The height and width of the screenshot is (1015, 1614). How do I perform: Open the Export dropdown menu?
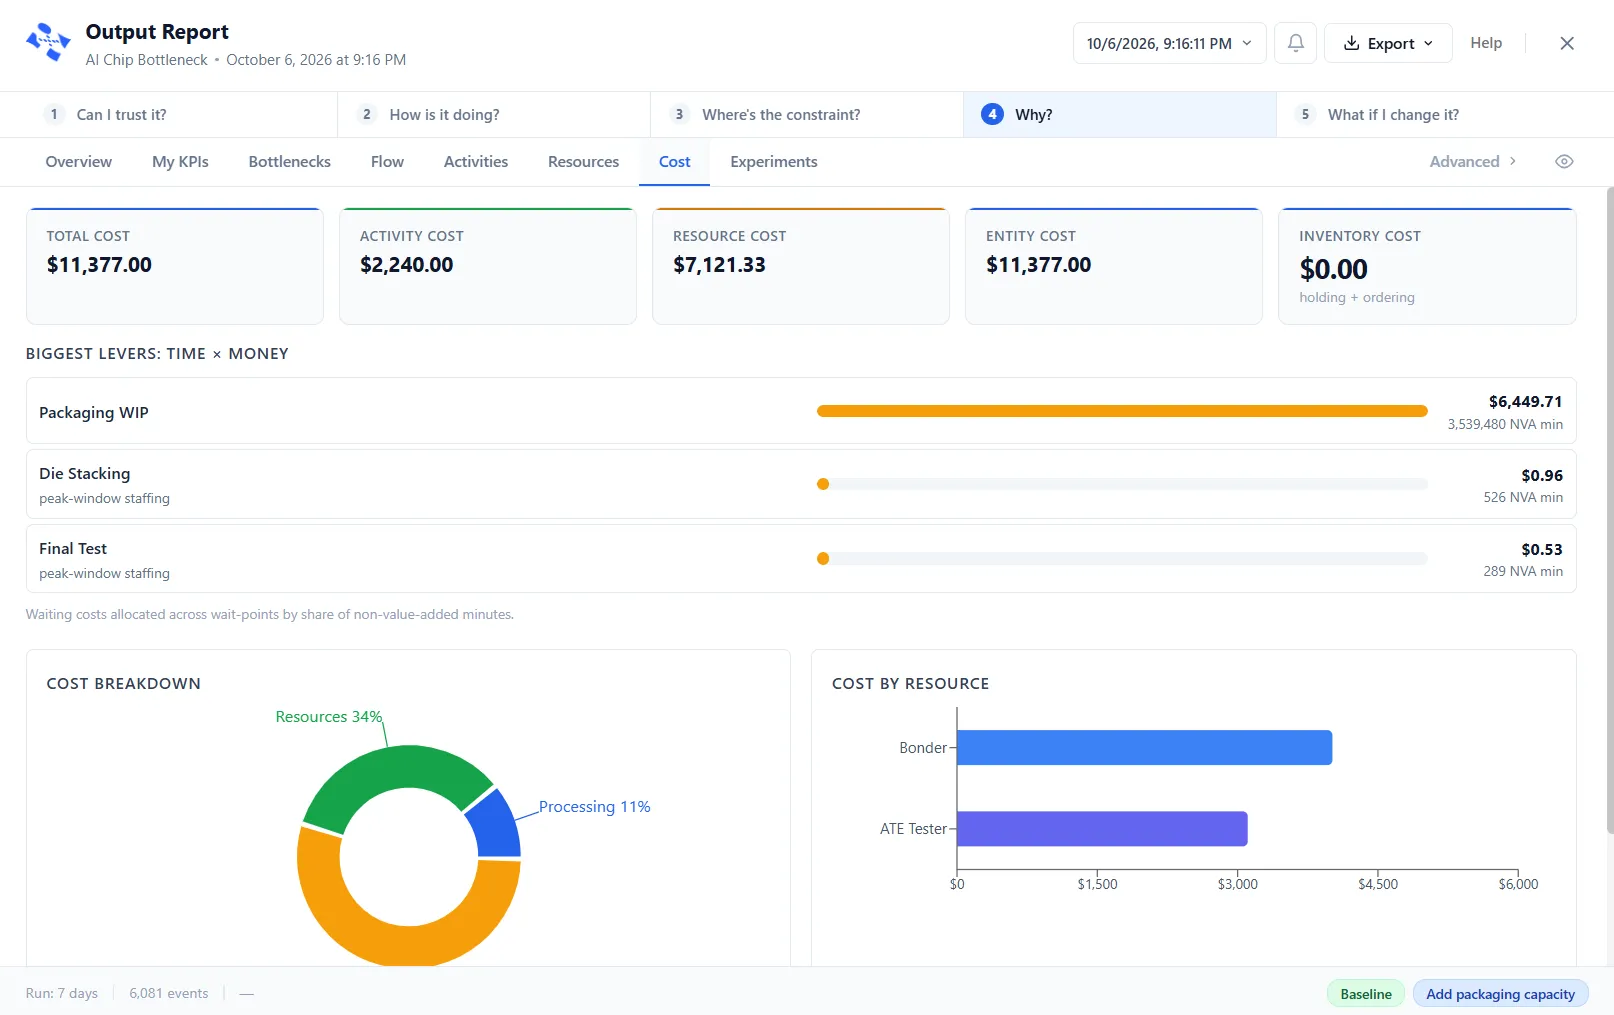point(1387,43)
